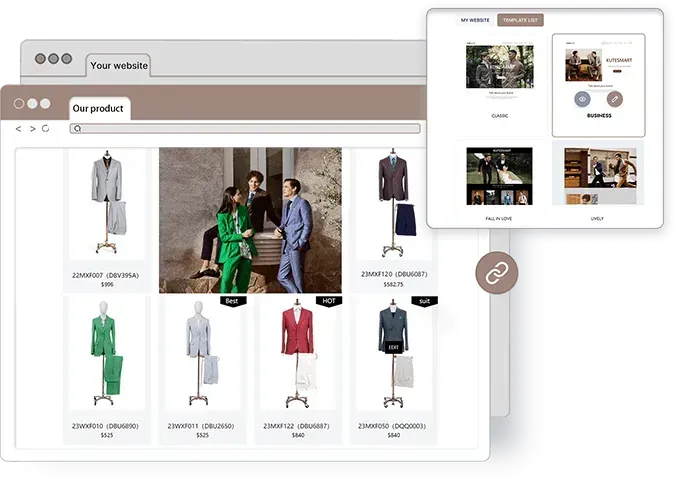The image size is (676, 486).
Task: Click the CLASSIC template label
Action: [x=500, y=116]
